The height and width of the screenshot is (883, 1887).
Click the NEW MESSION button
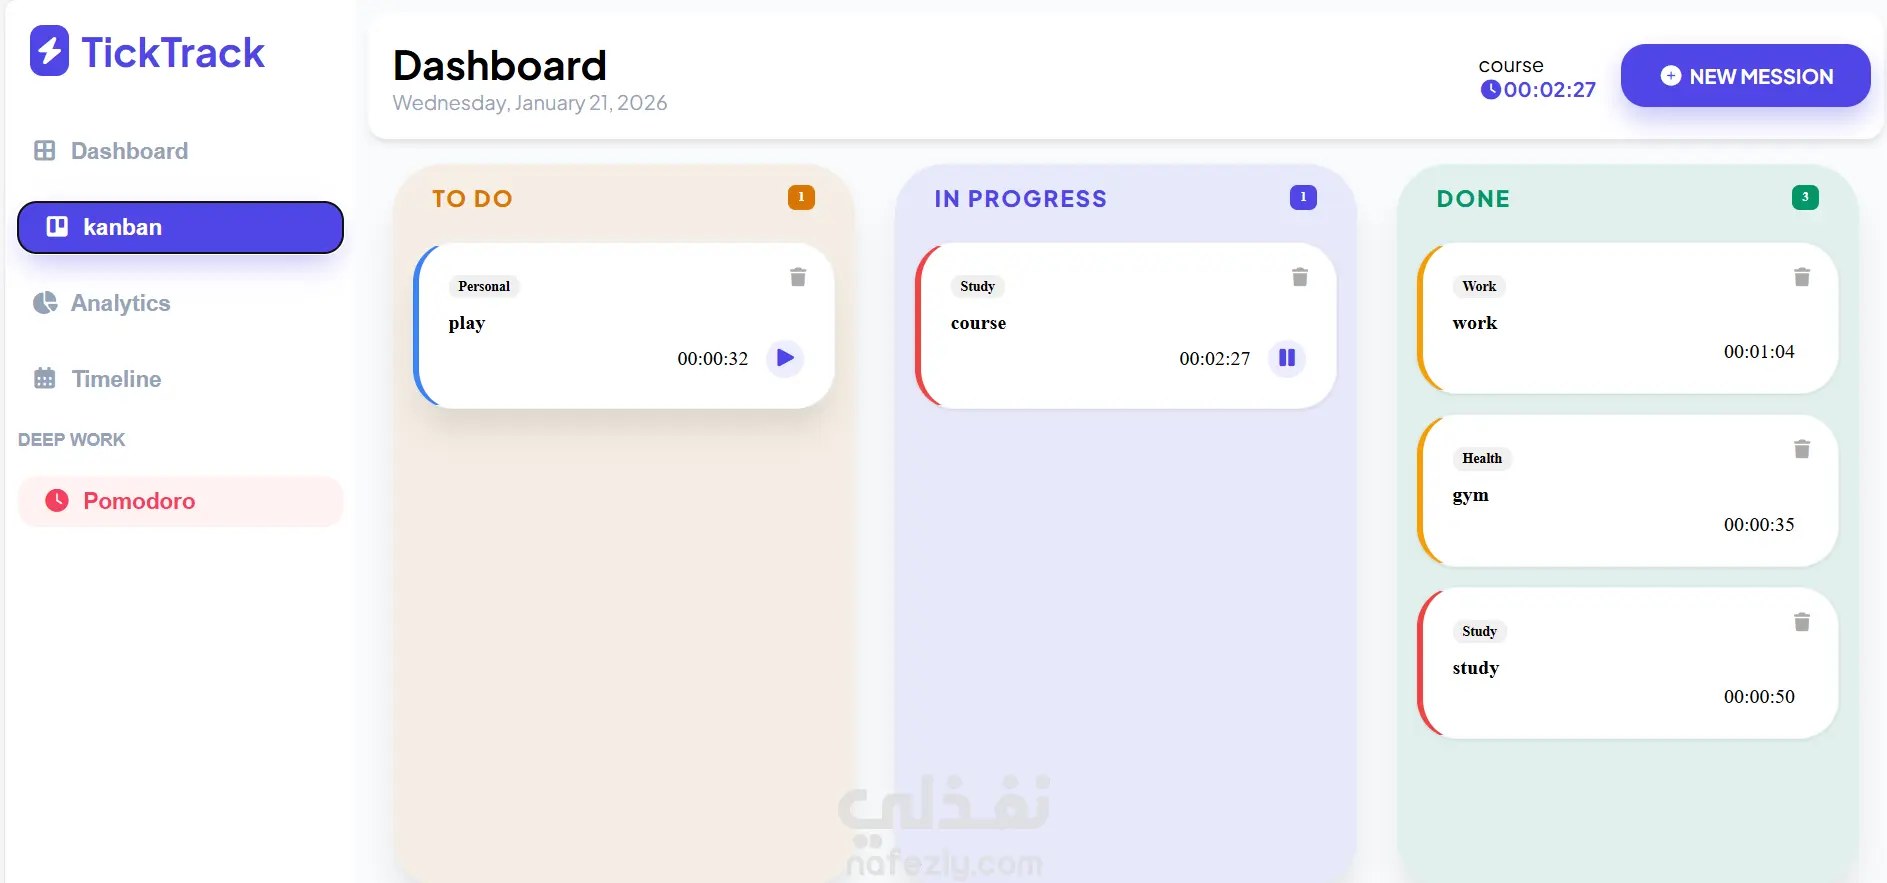(x=1745, y=76)
